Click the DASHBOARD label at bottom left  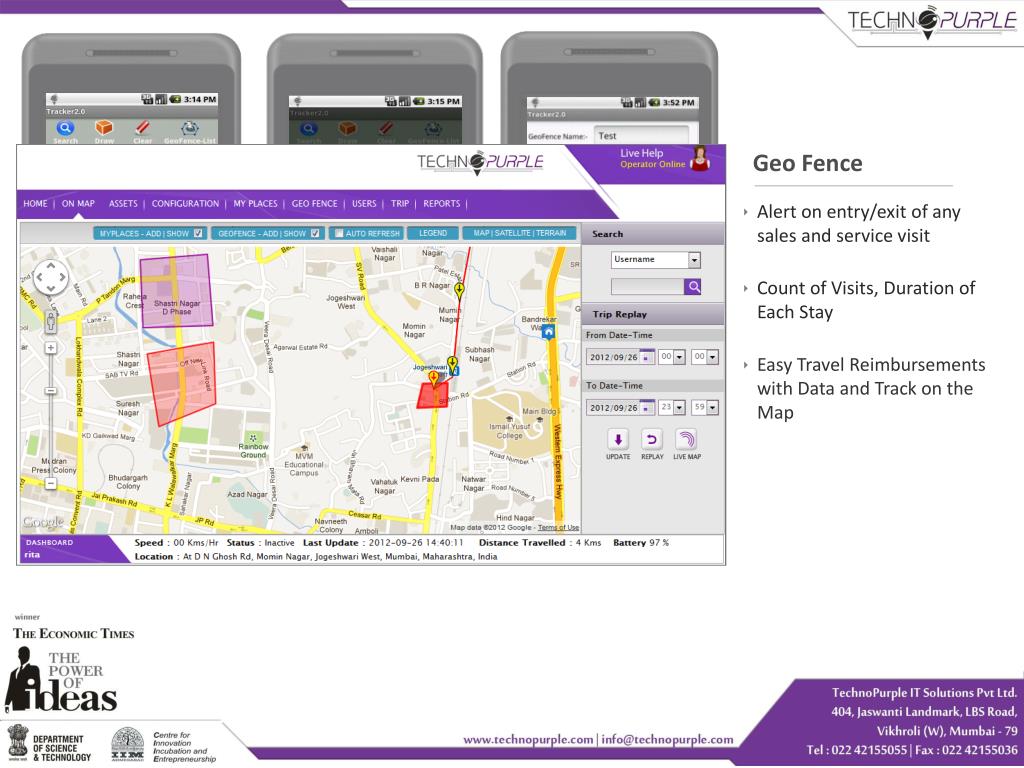click(x=50, y=543)
